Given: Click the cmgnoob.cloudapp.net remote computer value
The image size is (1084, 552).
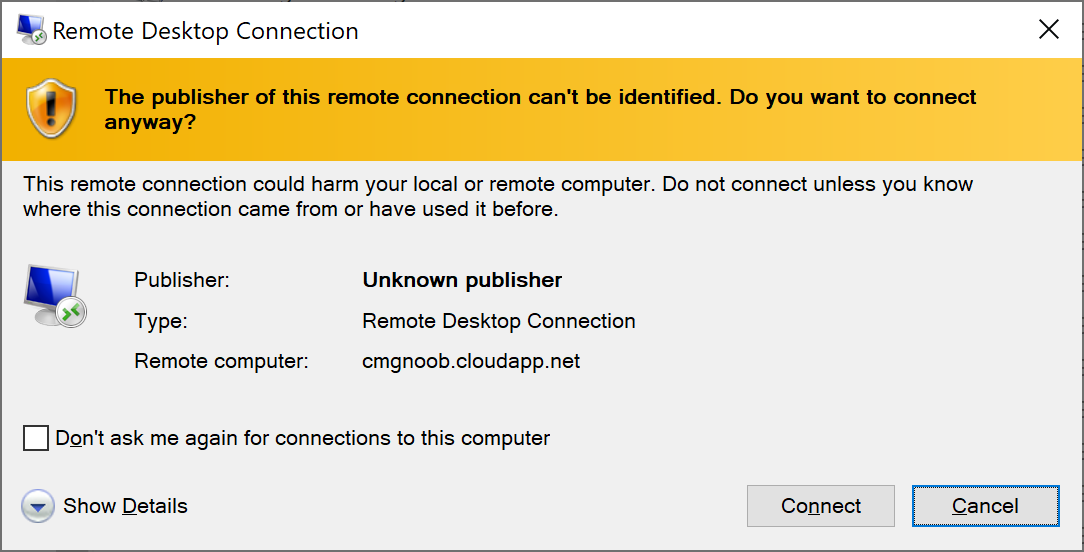Looking at the screenshot, I should coord(471,361).
